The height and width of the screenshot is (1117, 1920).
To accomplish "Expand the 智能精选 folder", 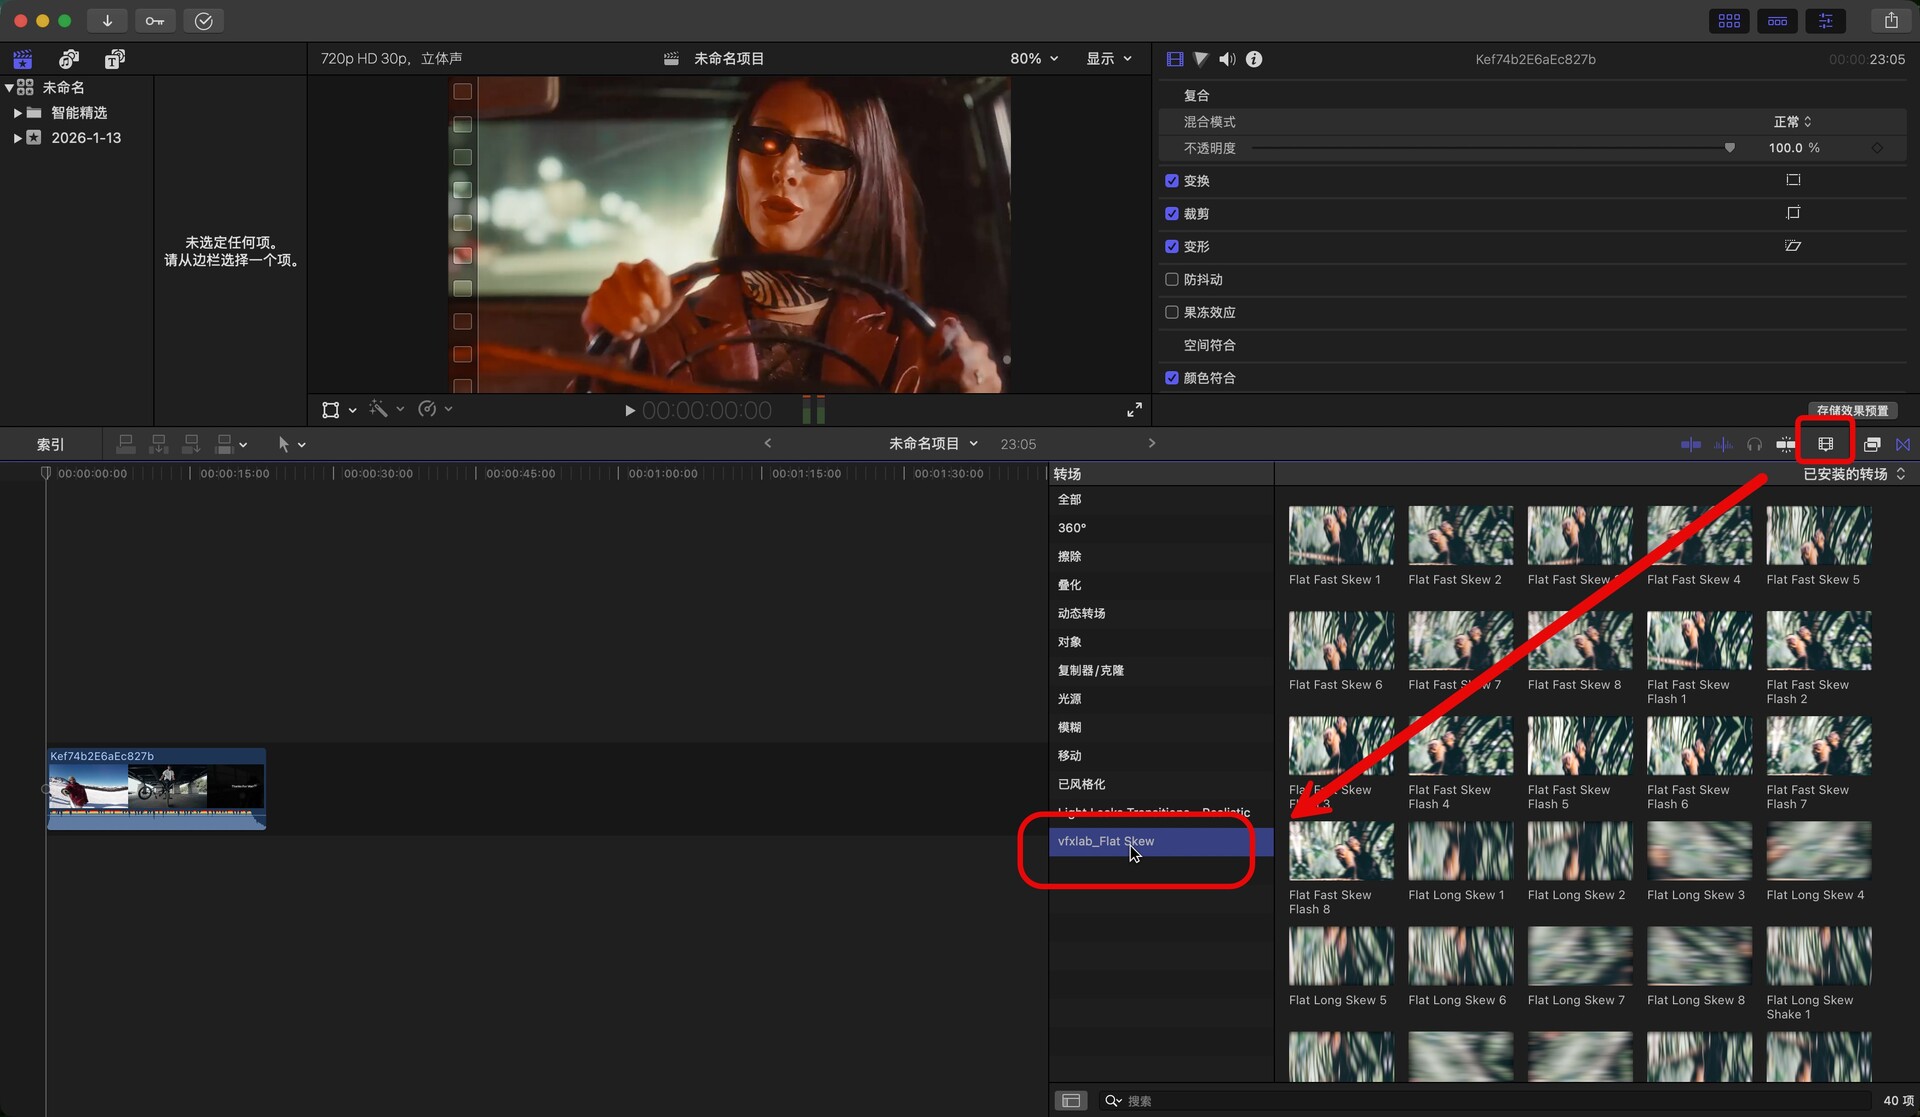I will [x=17, y=113].
